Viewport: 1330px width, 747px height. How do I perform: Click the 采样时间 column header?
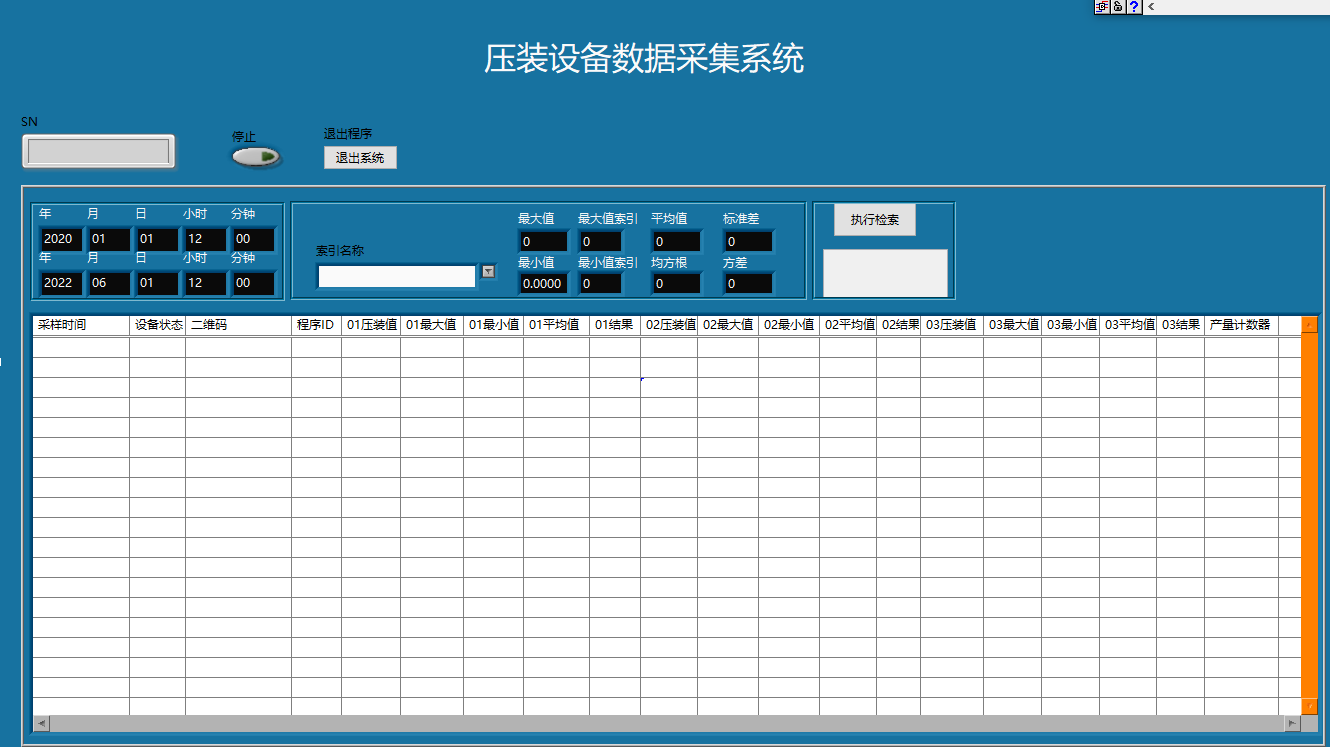[81, 325]
